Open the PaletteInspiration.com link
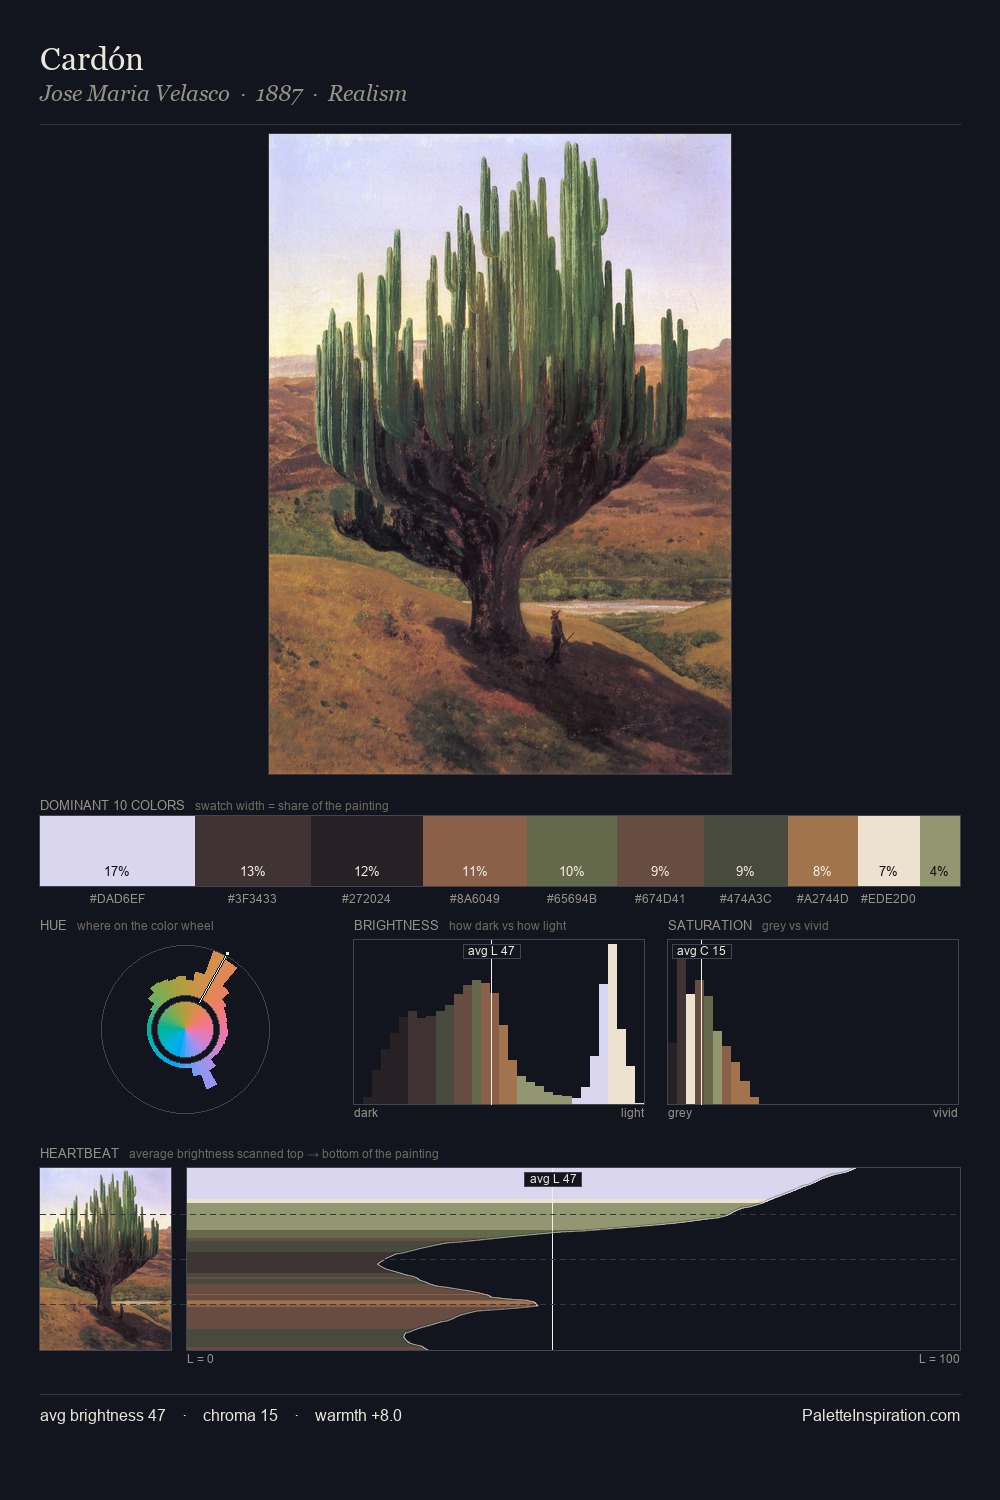Screen dimensions: 1000x1500 click(881, 1415)
